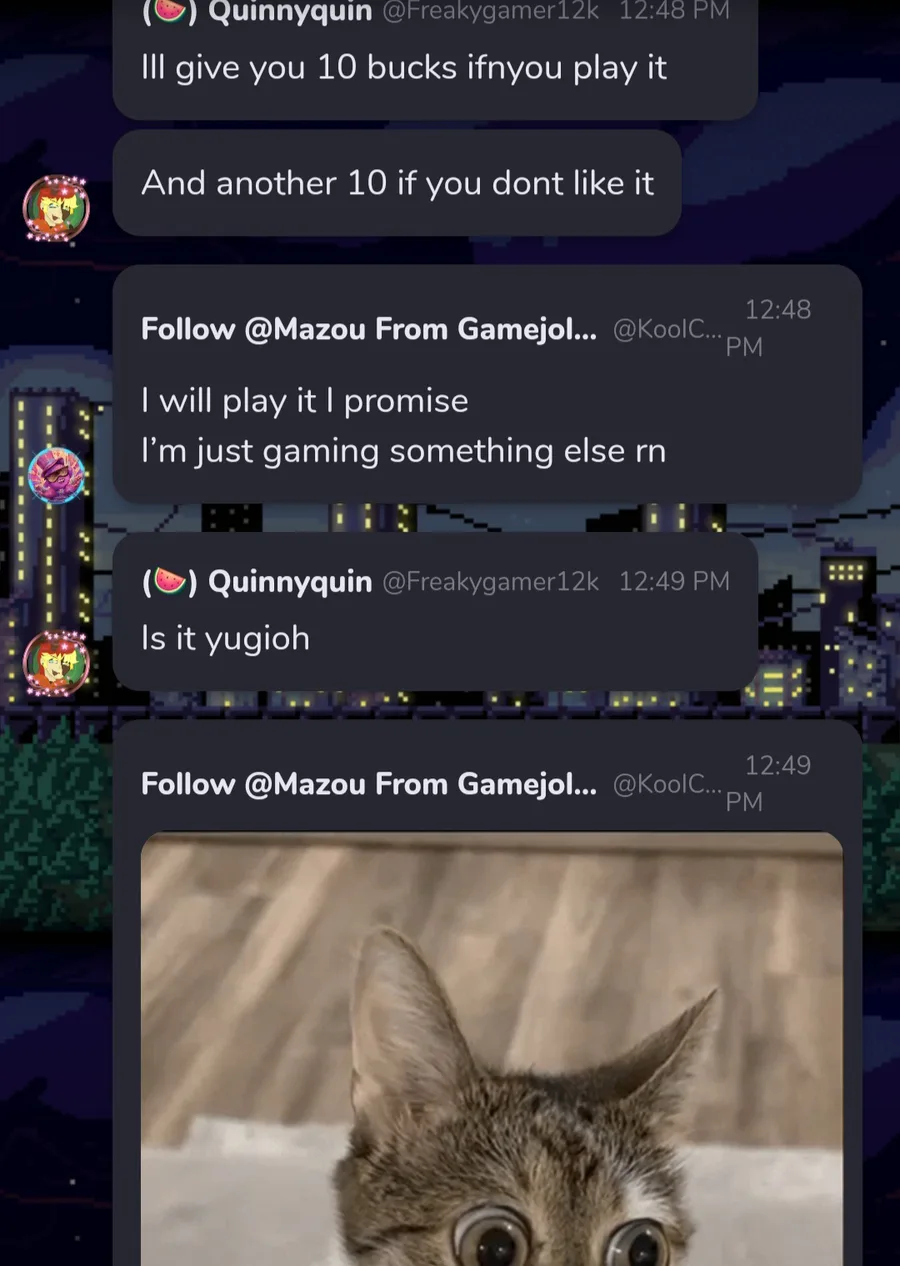Screen dimensions: 900x1266
Task: Select the "Is it yugioh" message bubble
Action: click(x=435, y=611)
